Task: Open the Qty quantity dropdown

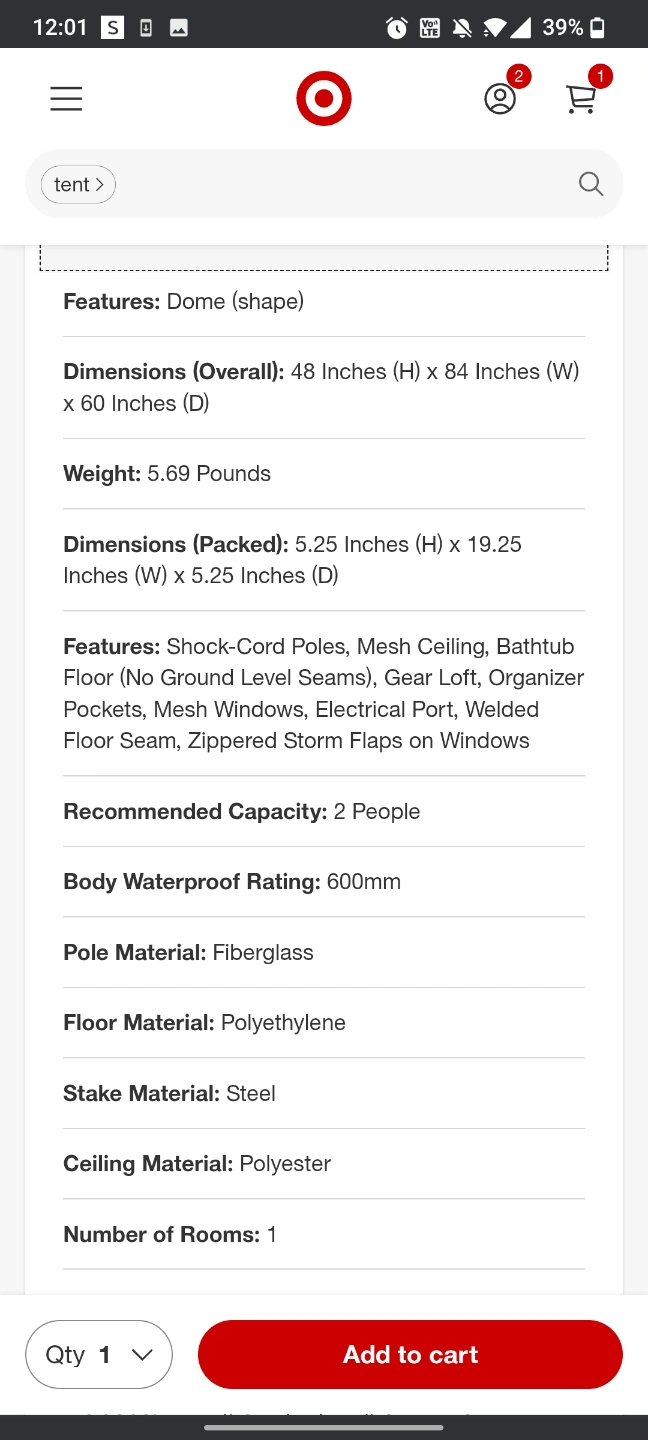Action: (x=99, y=1354)
